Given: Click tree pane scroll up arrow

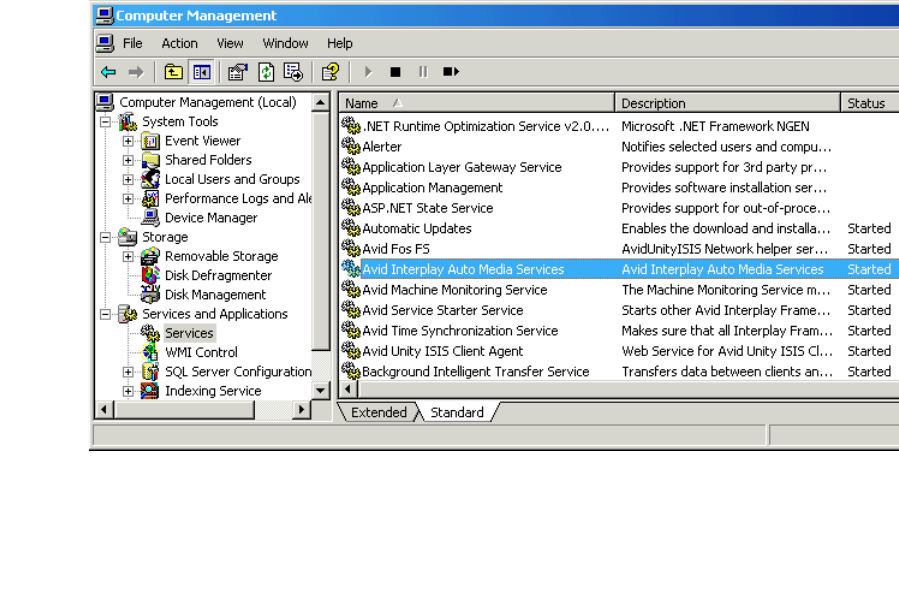Looking at the screenshot, I should pyautogui.click(x=320, y=103).
